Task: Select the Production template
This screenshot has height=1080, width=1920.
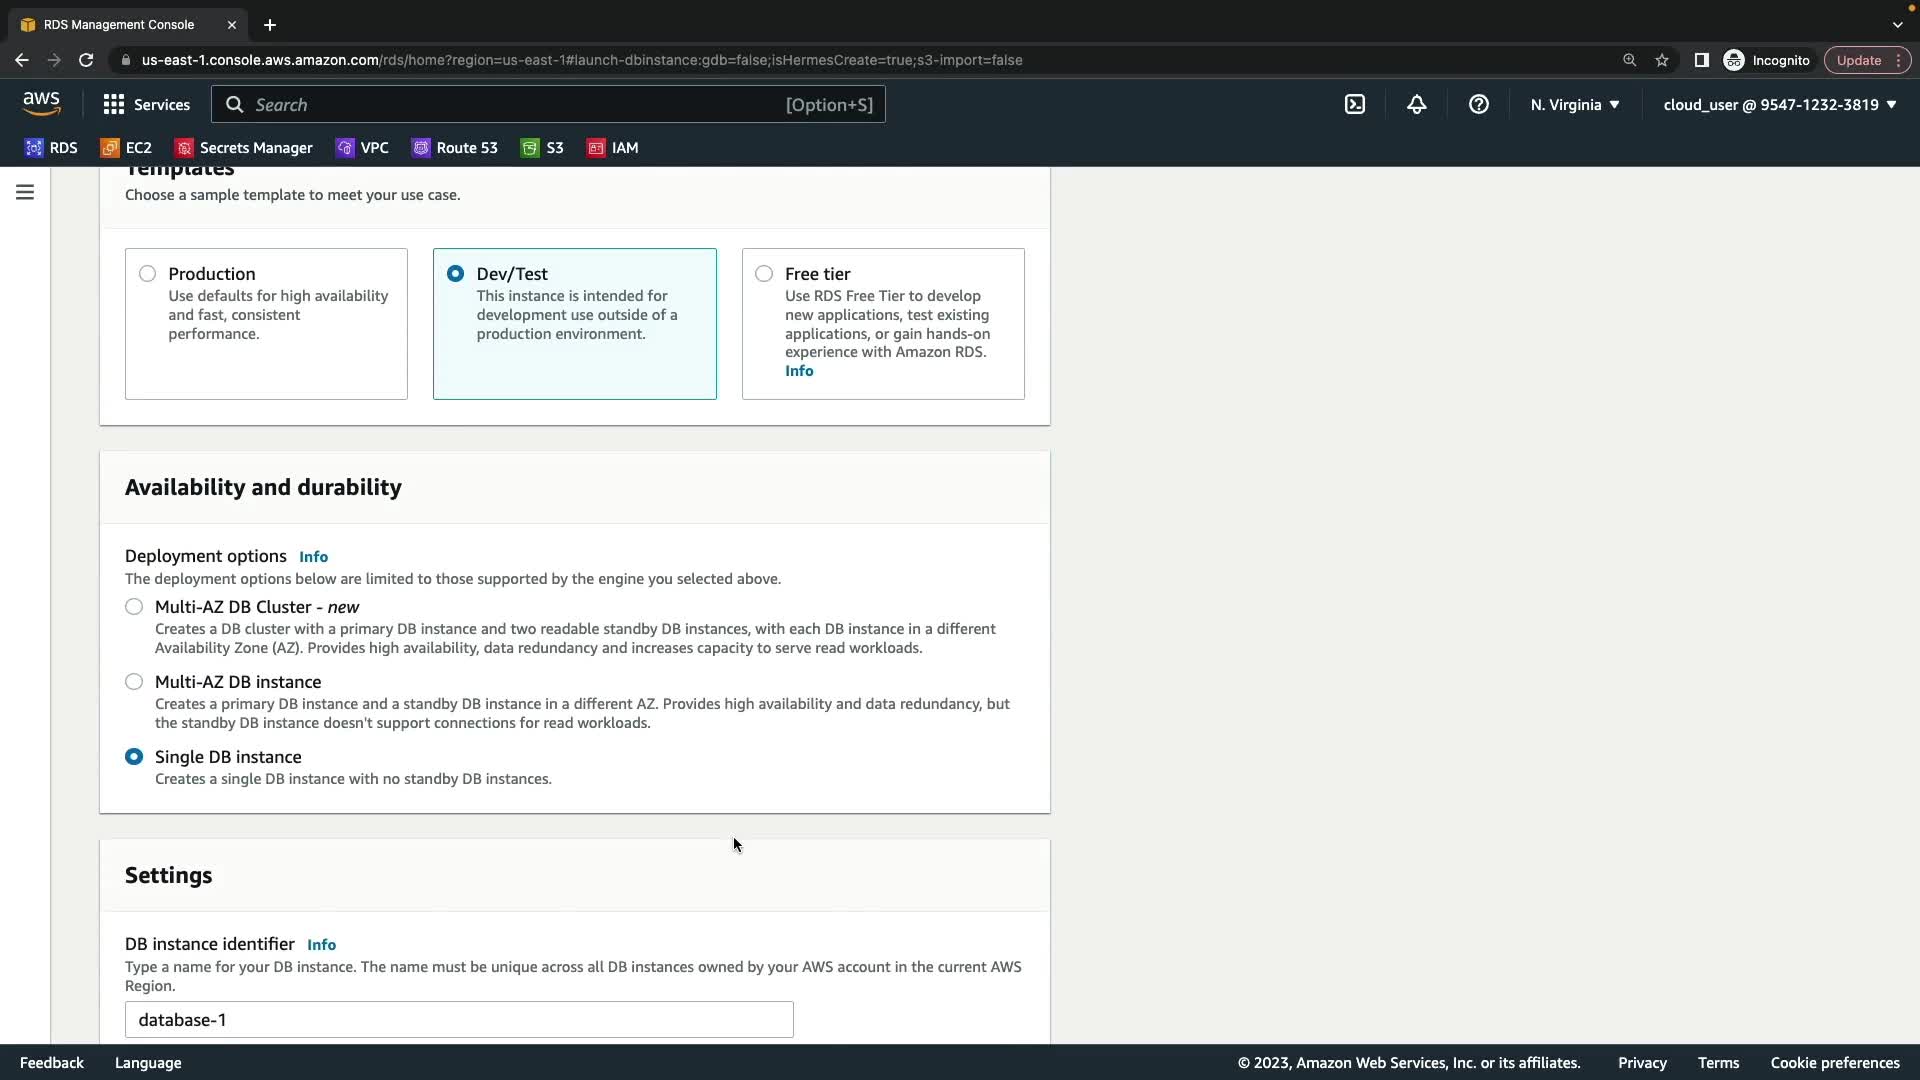Action: click(x=148, y=274)
